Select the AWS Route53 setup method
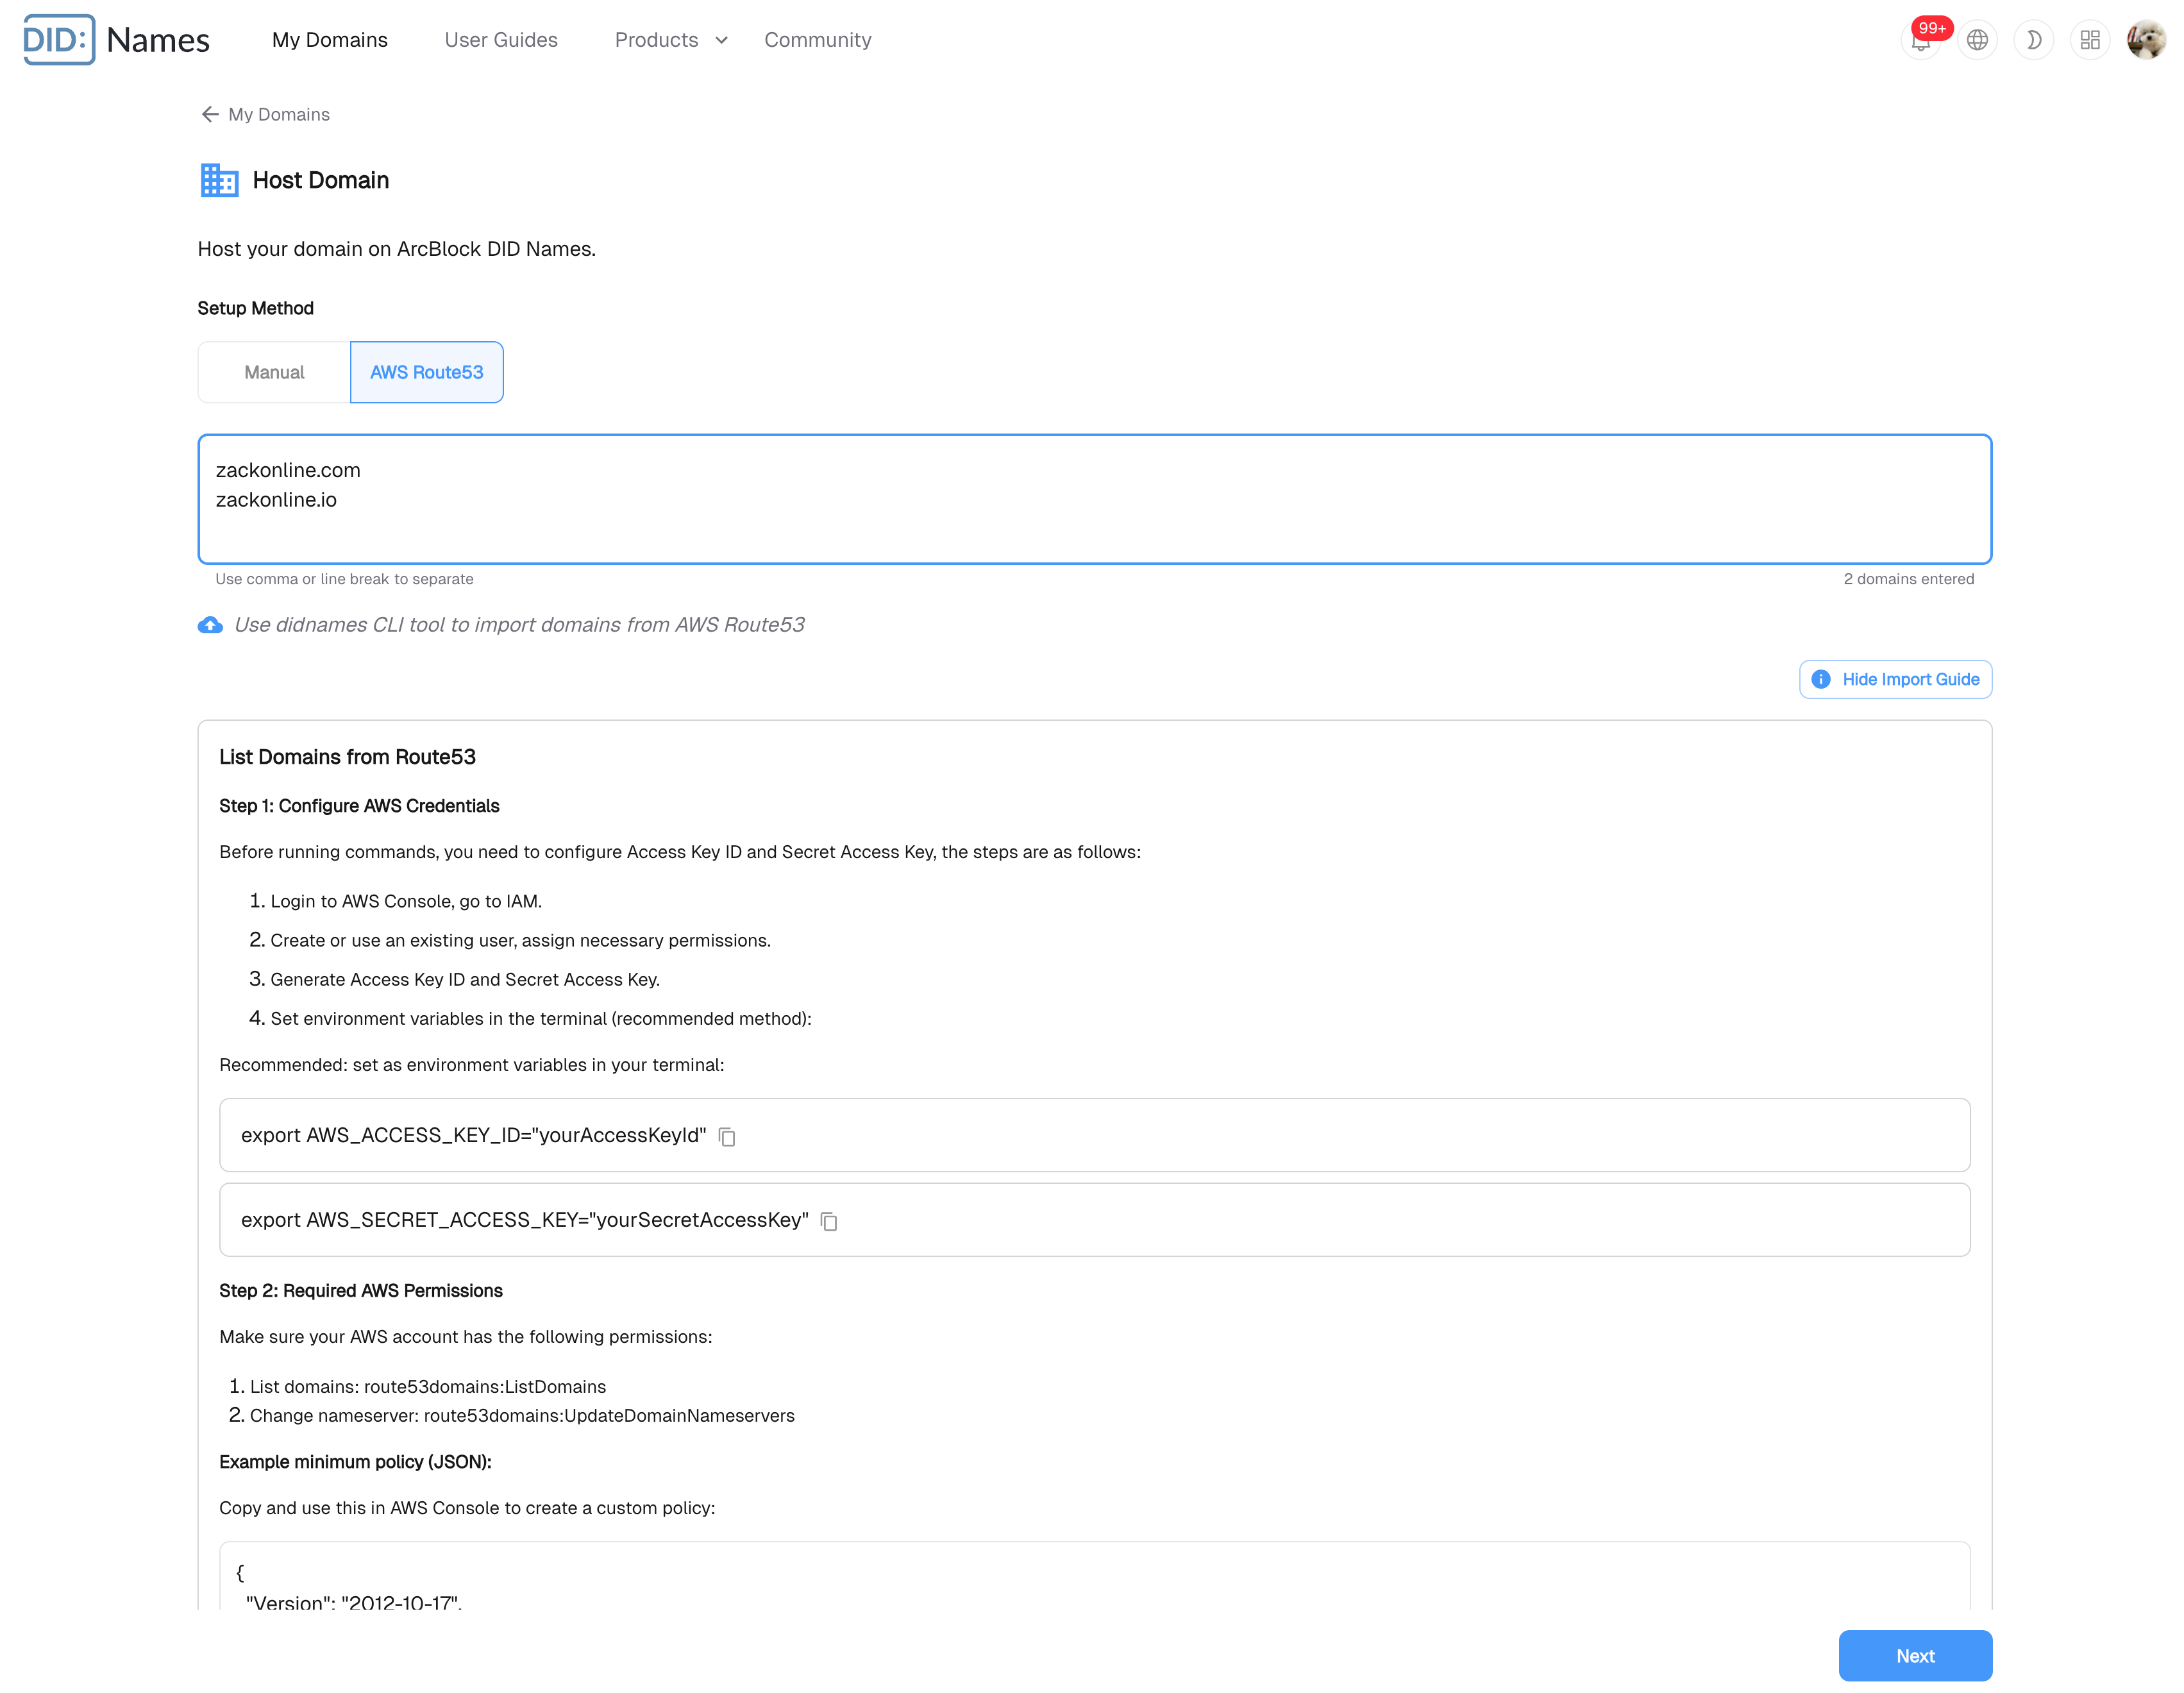 [426, 372]
